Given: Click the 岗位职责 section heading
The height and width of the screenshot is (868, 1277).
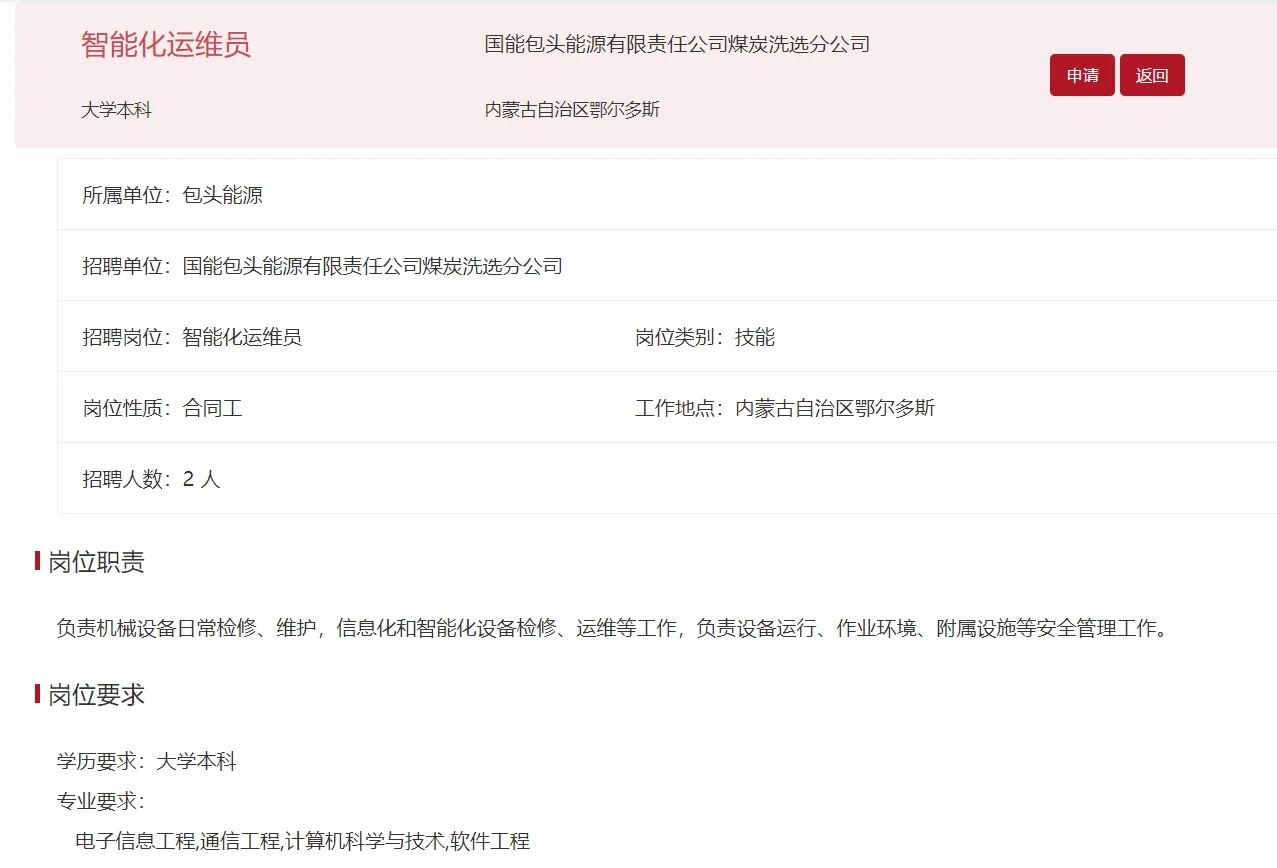Looking at the screenshot, I should (96, 562).
